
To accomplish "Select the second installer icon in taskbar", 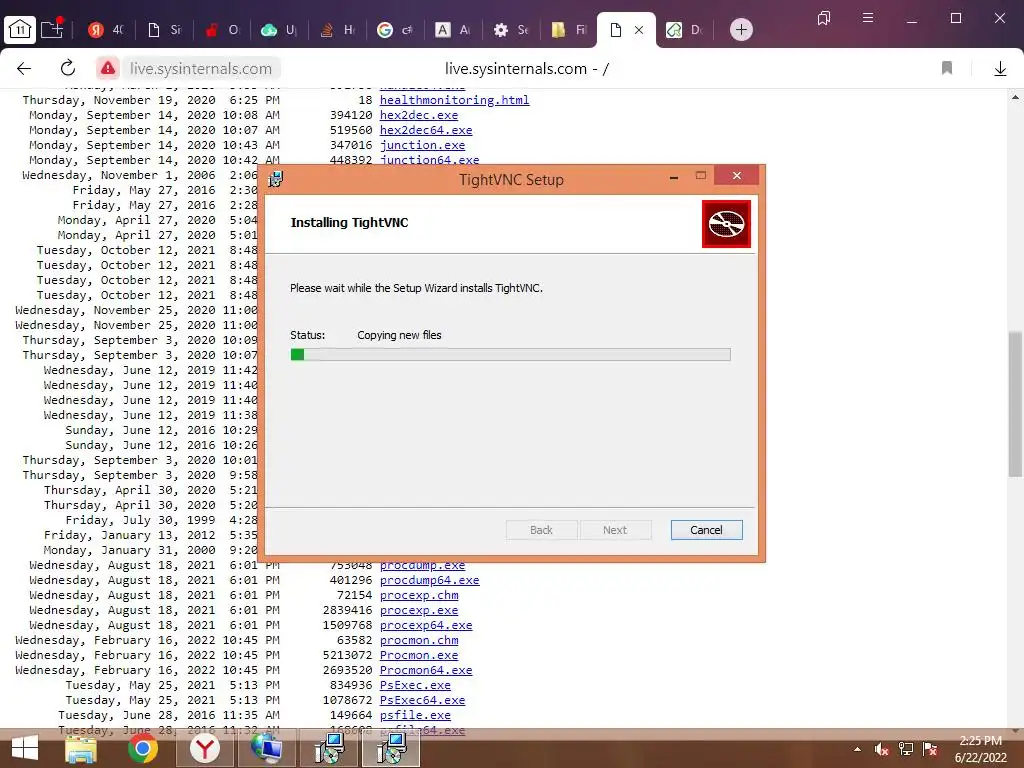I will tap(391, 748).
